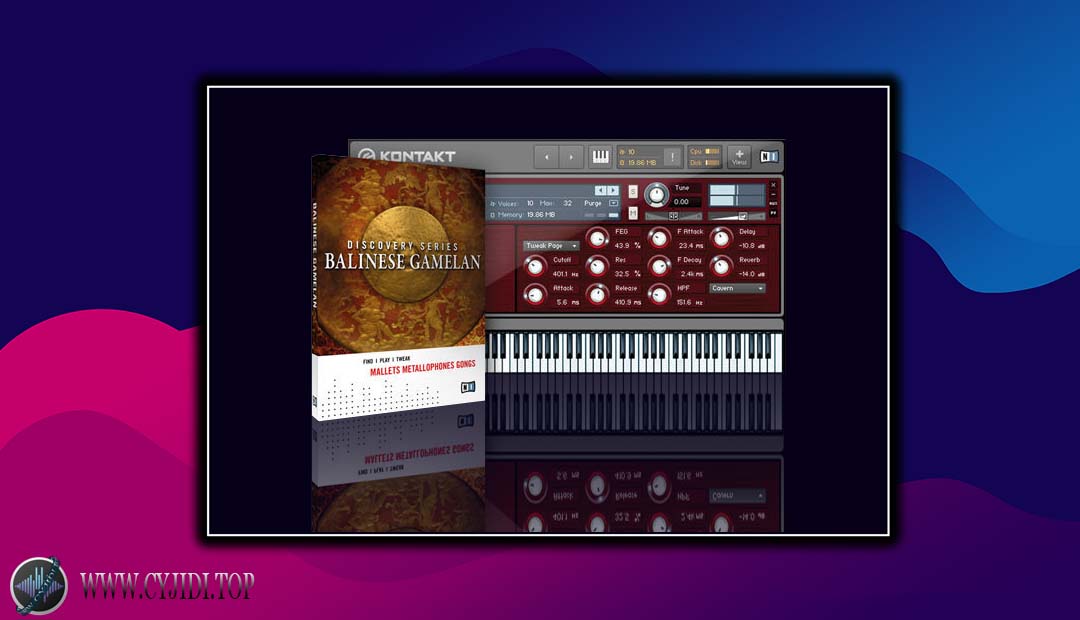Toggle the Mute M button
Viewport: 1080px width, 620px height.
[633, 213]
